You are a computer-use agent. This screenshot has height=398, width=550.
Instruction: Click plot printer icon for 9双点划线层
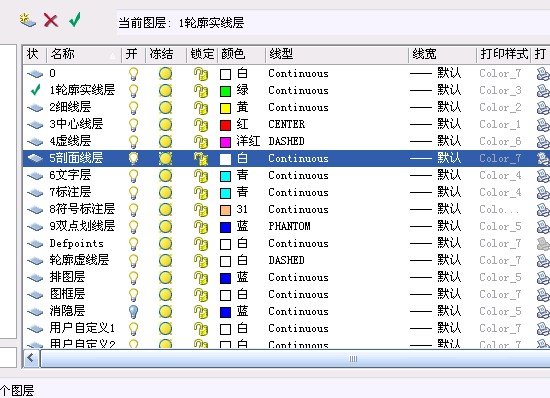coord(543,227)
